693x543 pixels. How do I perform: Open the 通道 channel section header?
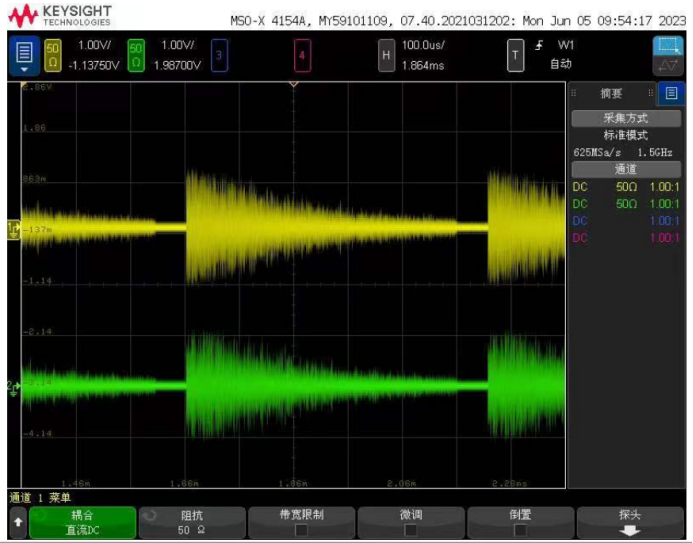[x=625, y=169]
